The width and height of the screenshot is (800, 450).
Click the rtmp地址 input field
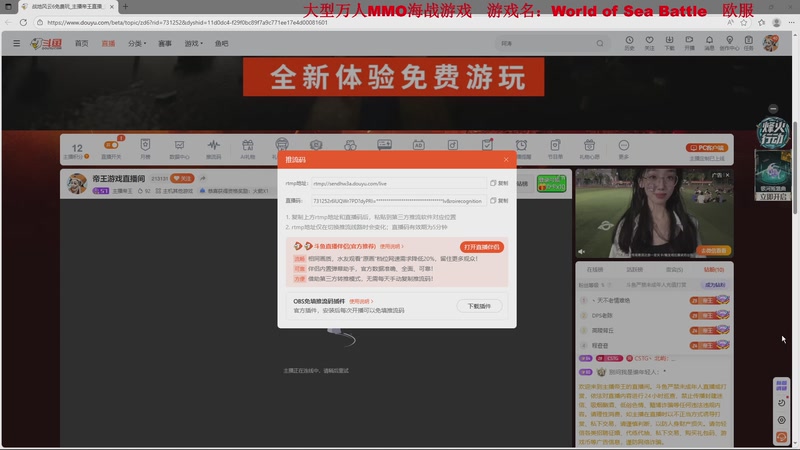[398, 183]
